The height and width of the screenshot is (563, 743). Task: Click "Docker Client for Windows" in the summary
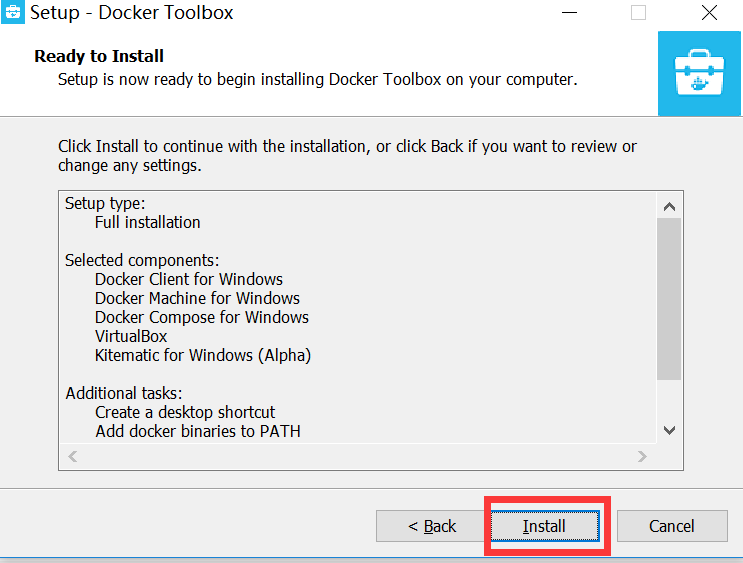click(x=189, y=279)
